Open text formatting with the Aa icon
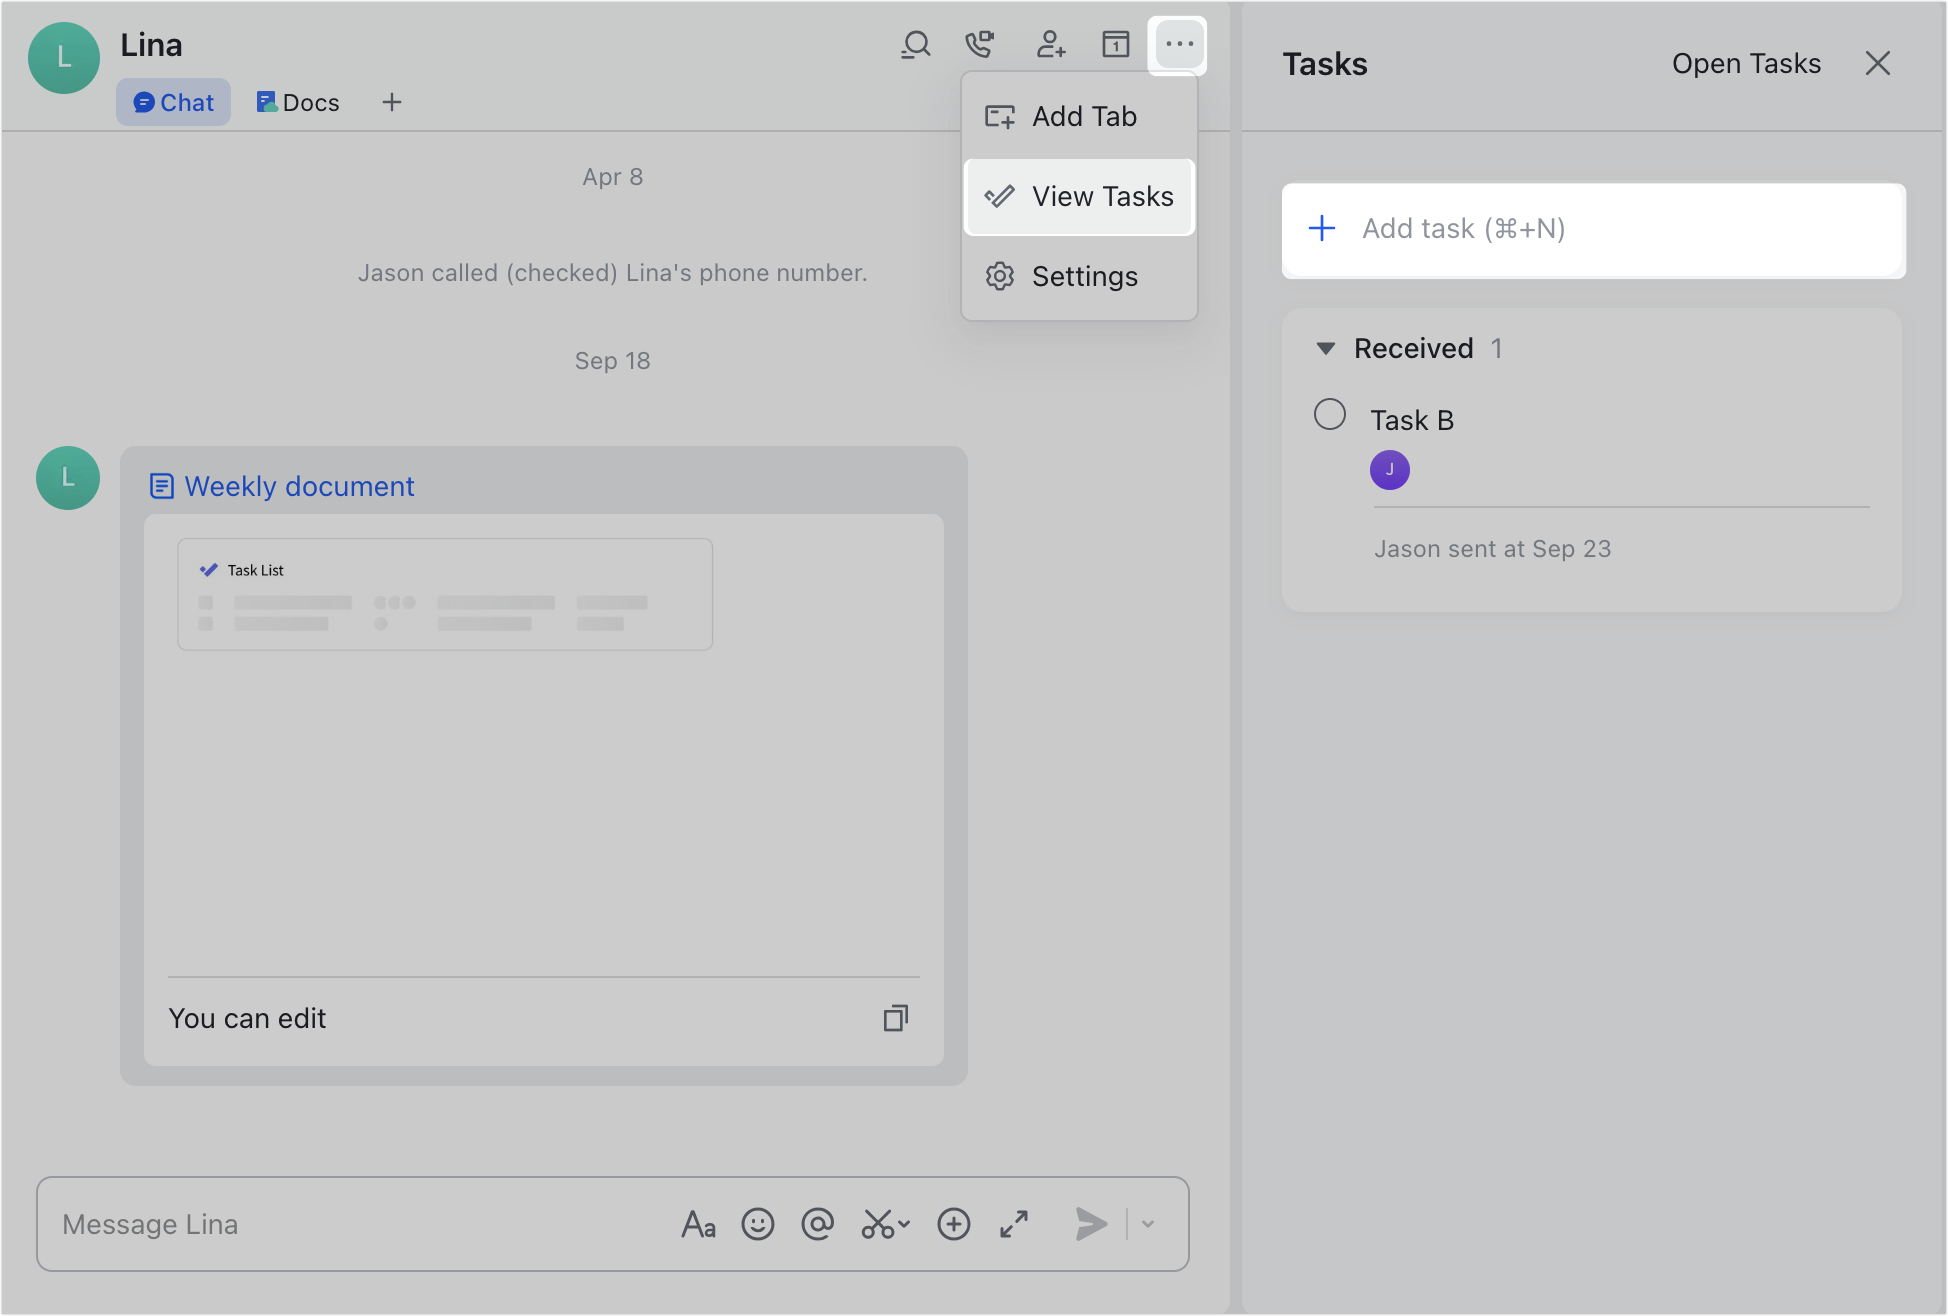Image resolution: width=1948 pixels, height=1316 pixels. pos(698,1224)
